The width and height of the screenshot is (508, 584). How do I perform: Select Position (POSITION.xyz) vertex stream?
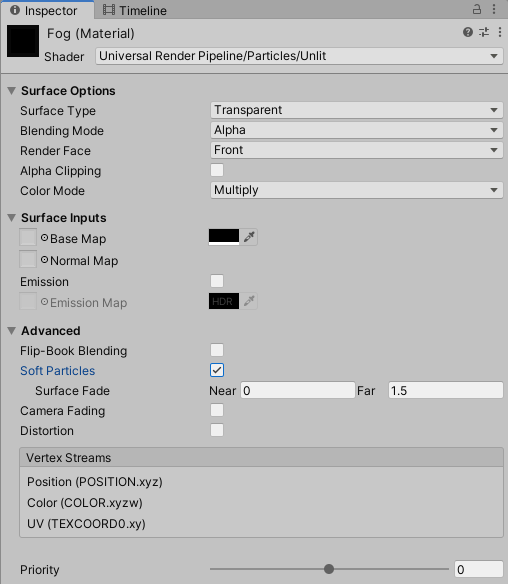(95, 482)
